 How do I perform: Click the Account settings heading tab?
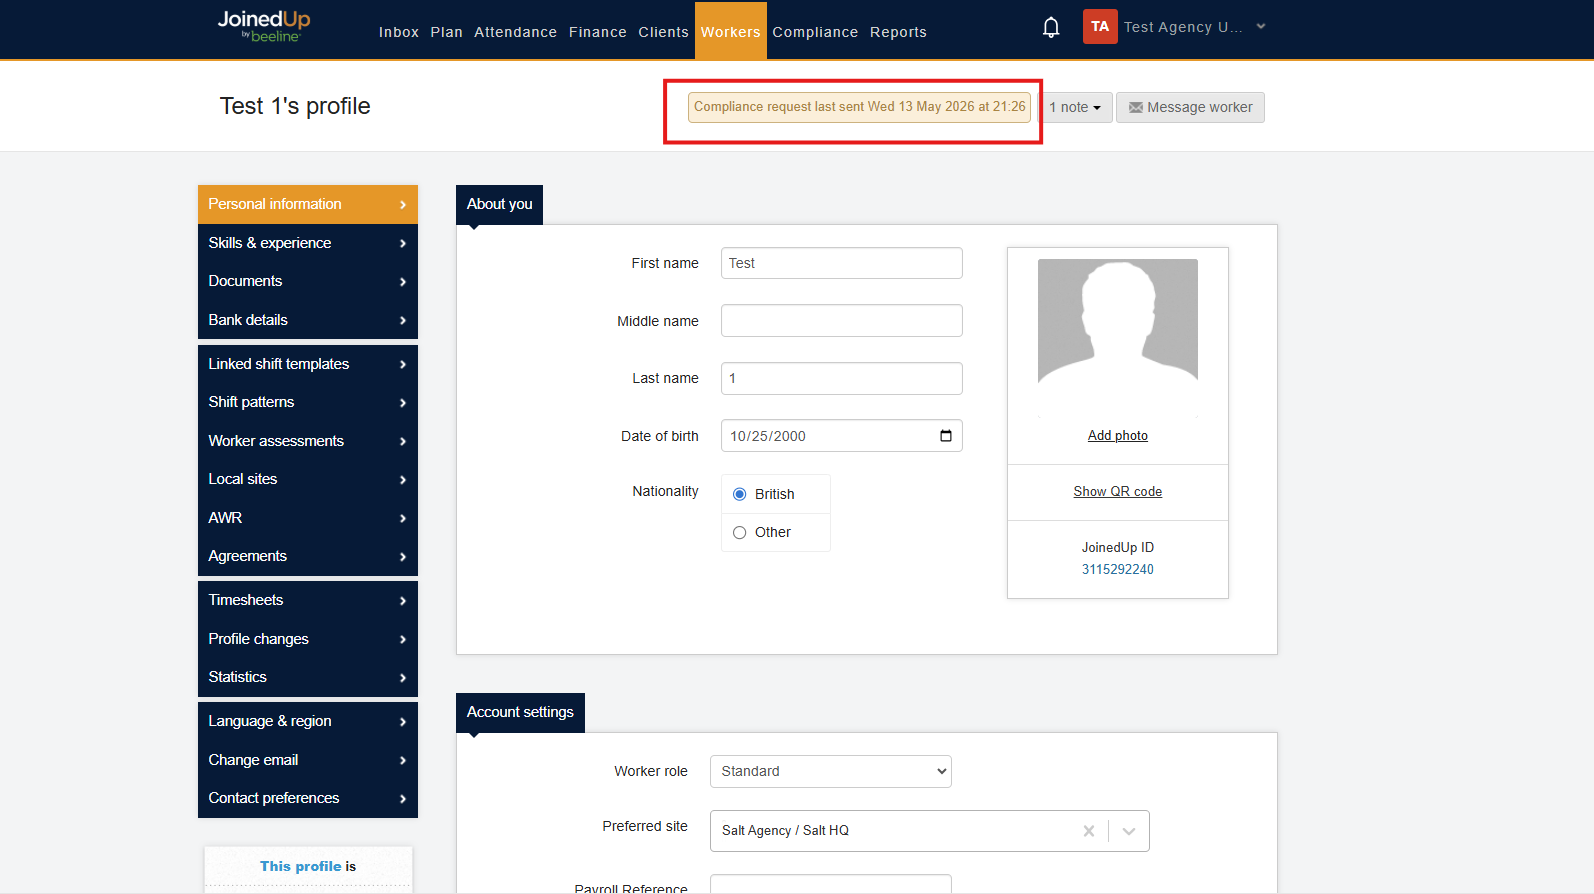tap(521, 712)
